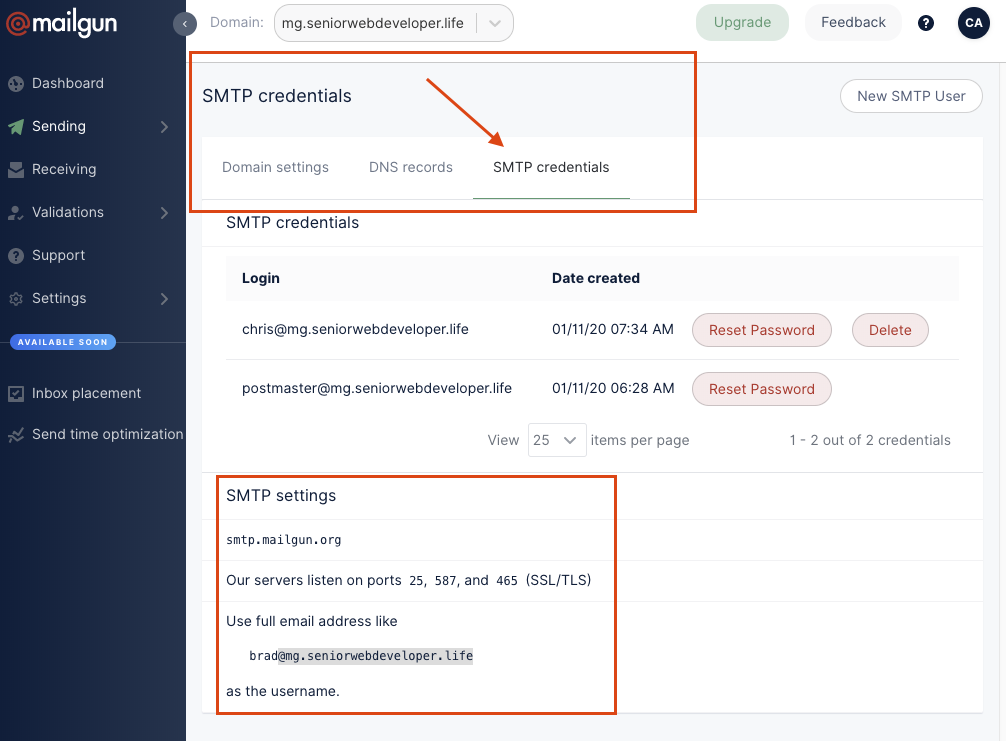Viewport: 1006px width, 741px height.
Task: Click the smtp.mailgun.org hostname text
Action: point(284,540)
